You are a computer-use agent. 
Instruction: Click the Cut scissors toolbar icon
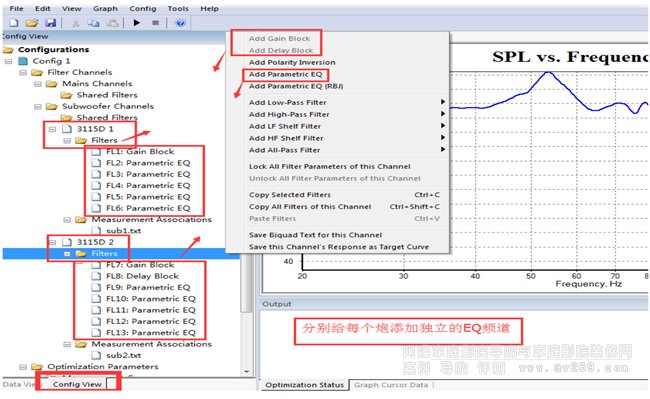click(75, 23)
